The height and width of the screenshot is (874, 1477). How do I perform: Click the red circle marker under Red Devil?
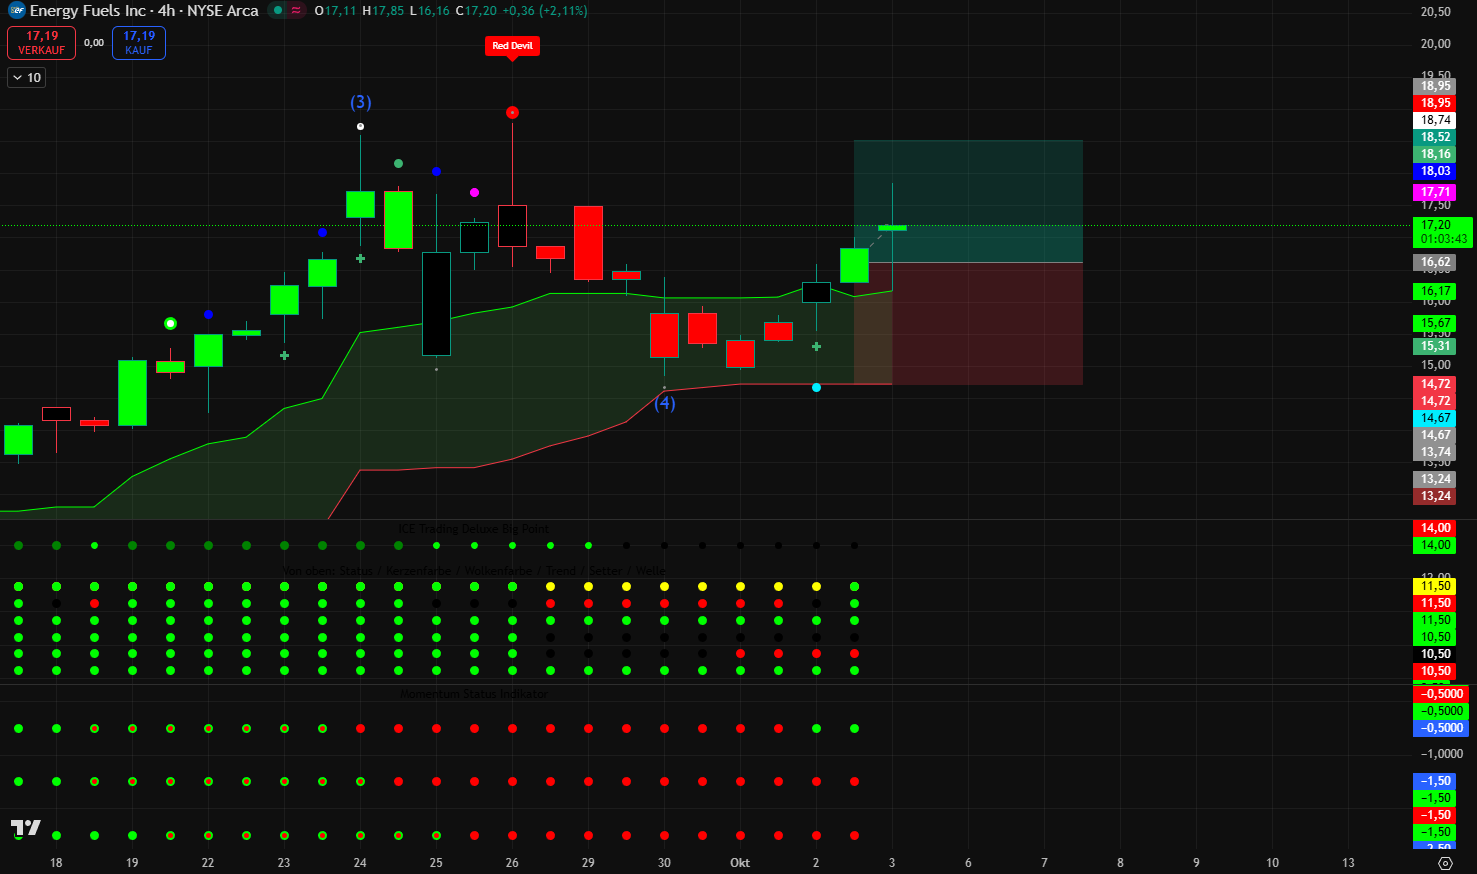pyautogui.click(x=512, y=113)
